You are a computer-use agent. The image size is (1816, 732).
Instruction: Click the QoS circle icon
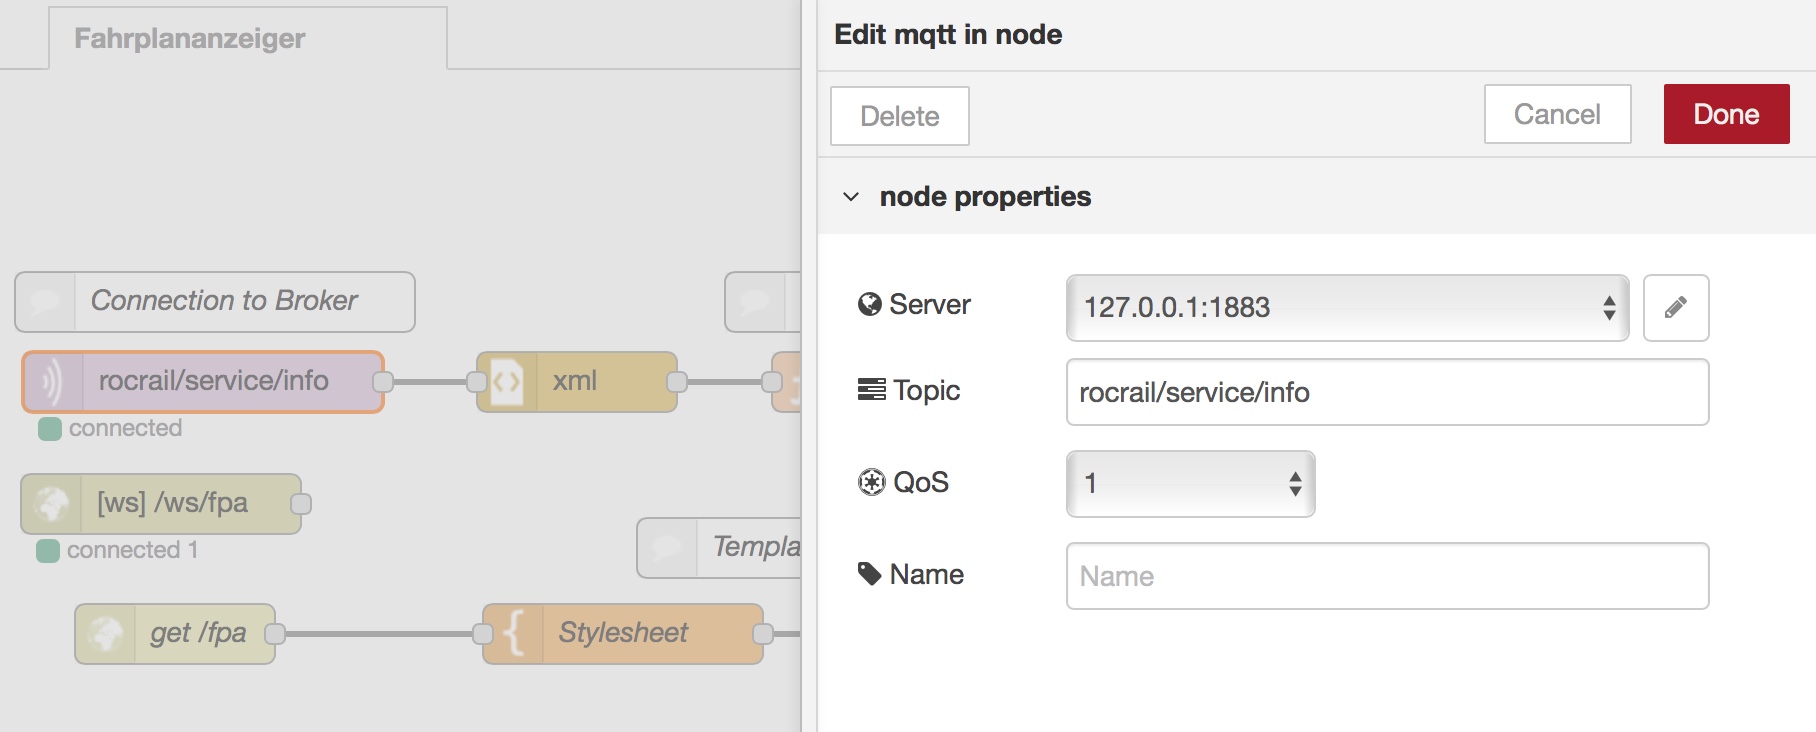871,482
